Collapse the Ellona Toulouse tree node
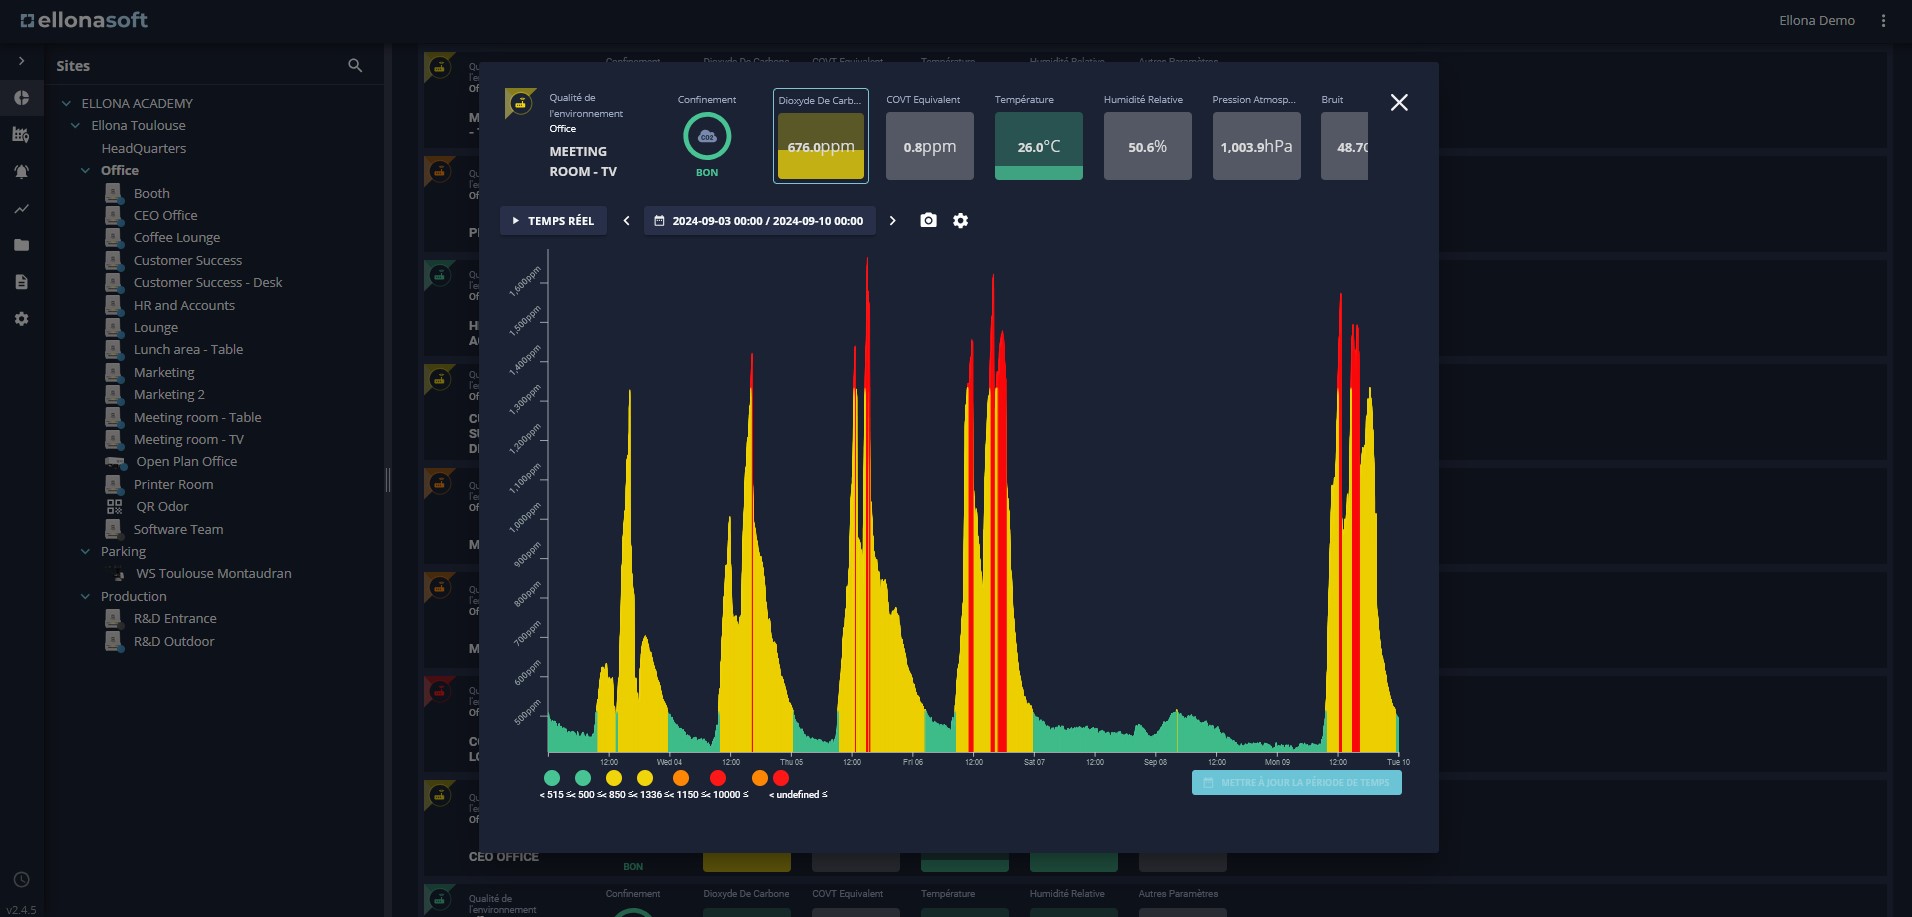Viewport: 1912px width, 917px height. coord(75,125)
